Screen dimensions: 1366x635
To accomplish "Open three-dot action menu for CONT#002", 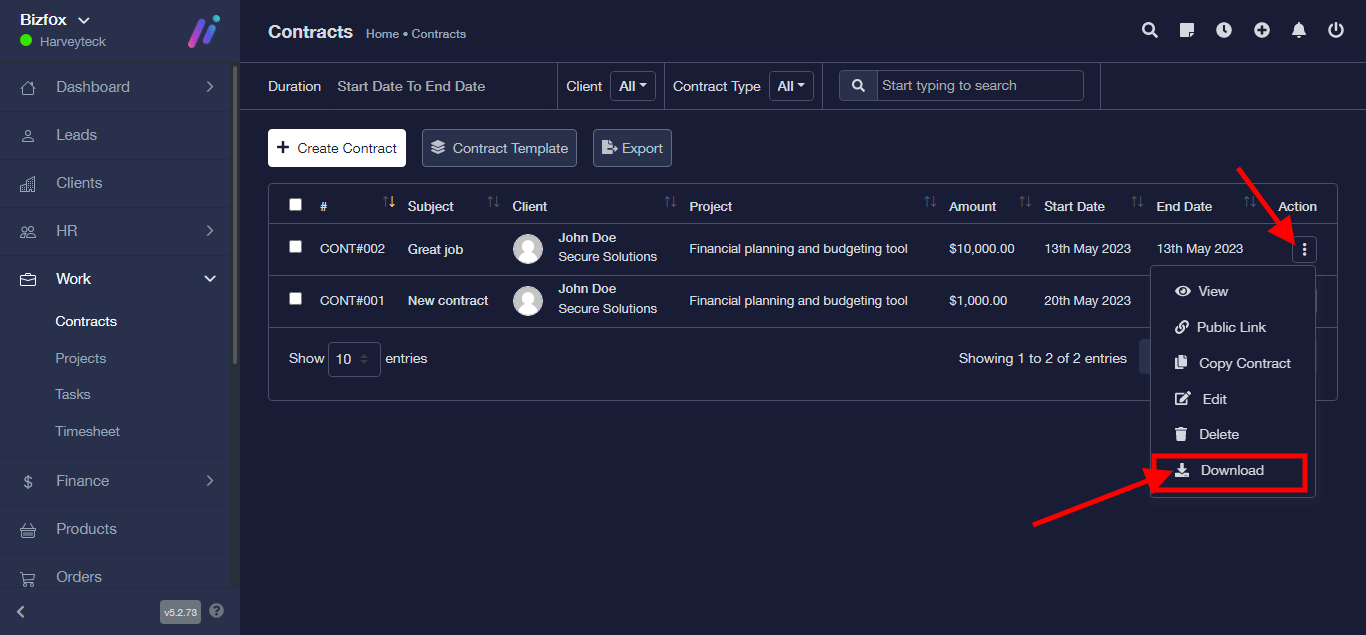I will pos(1304,249).
